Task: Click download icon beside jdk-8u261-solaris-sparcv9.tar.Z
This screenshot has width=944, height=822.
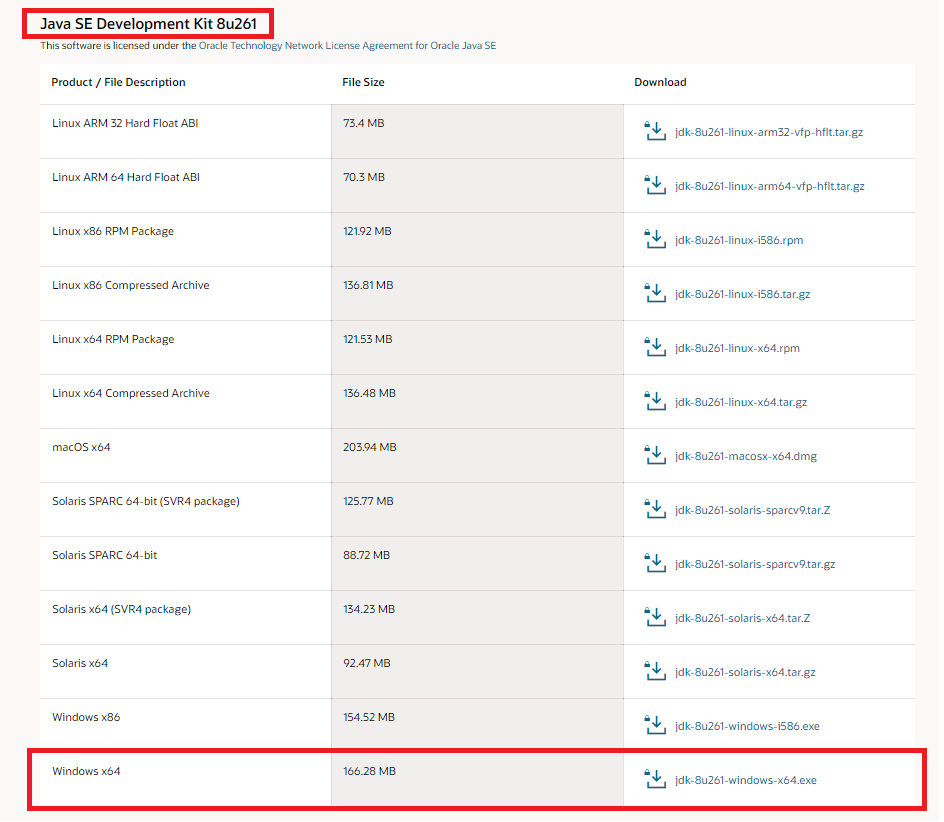Action: pos(654,509)
